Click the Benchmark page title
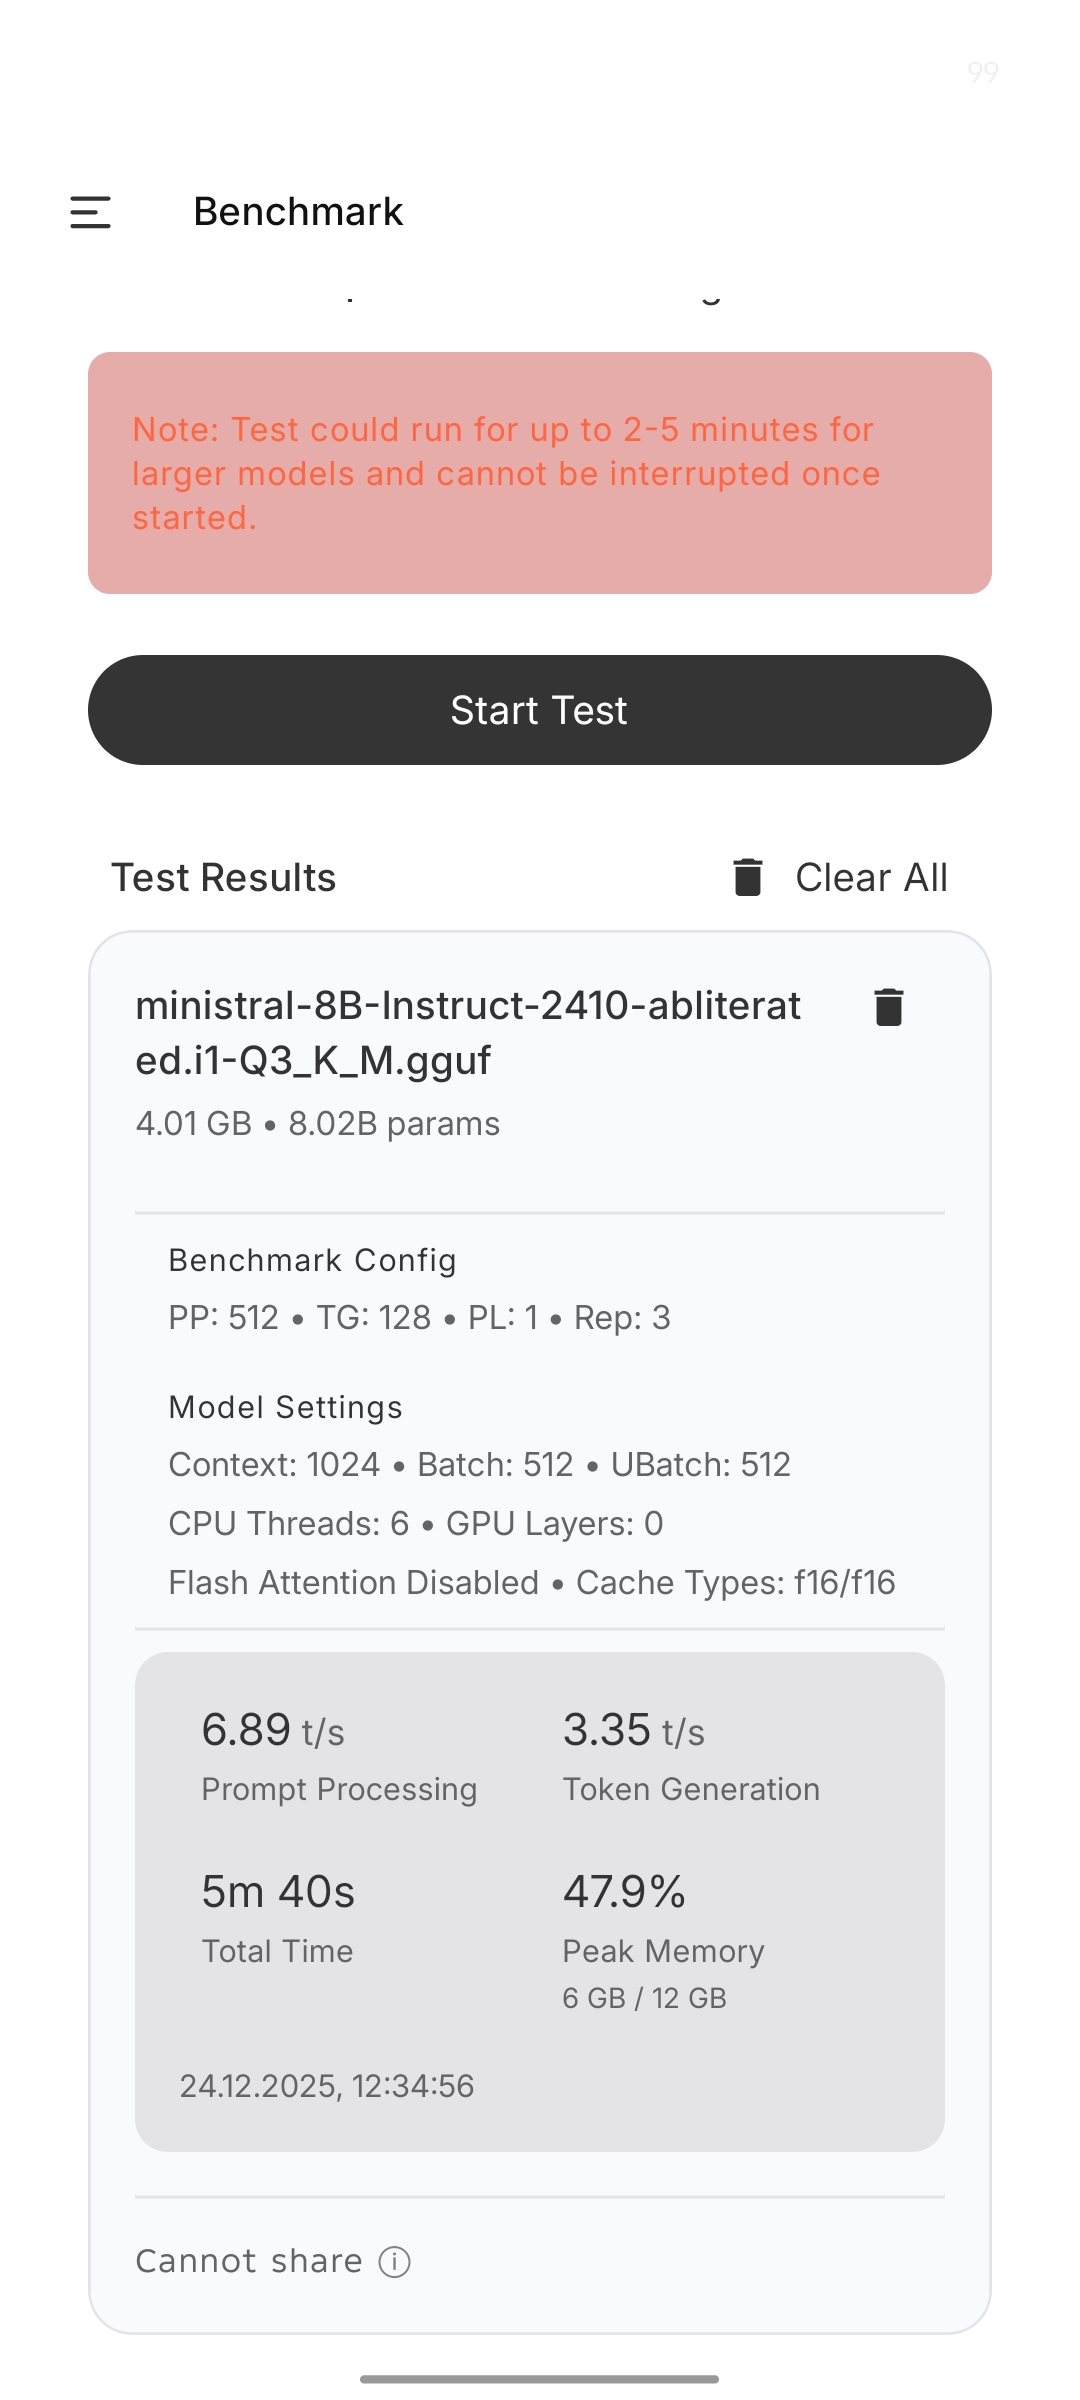This screenshot has height=2400, width=1080. (x=298, y=212)
